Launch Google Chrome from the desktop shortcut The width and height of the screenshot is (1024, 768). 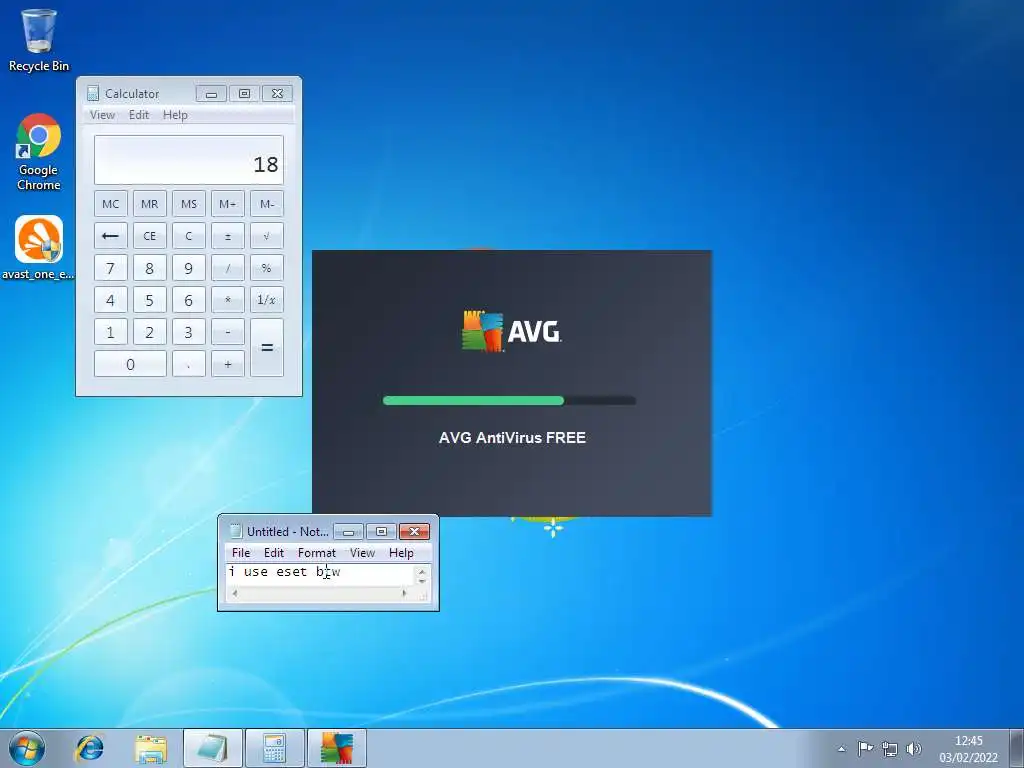39,152
